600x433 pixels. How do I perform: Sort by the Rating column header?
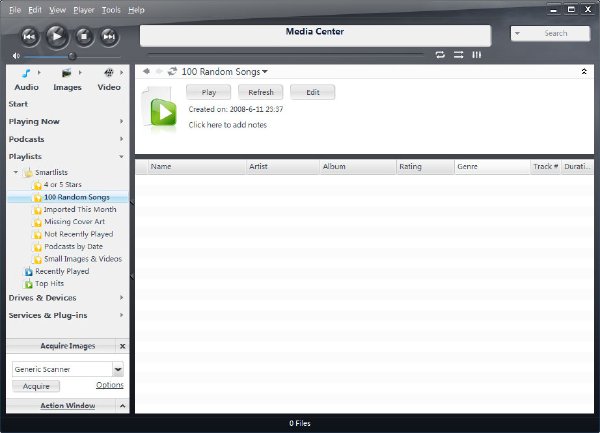425,167
